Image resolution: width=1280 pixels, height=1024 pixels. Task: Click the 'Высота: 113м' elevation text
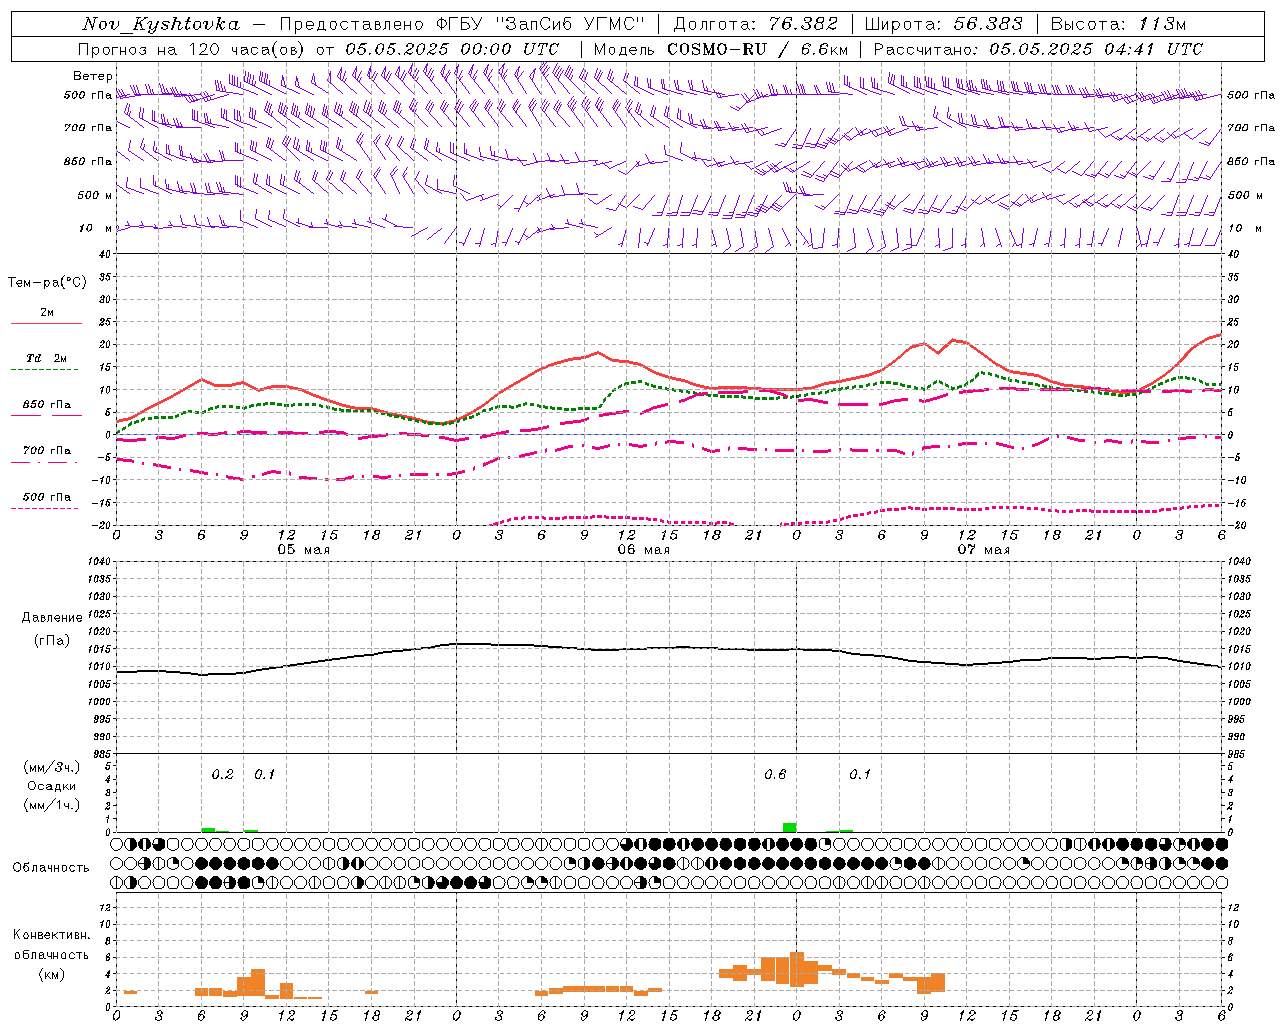(x=1118, y=24)
